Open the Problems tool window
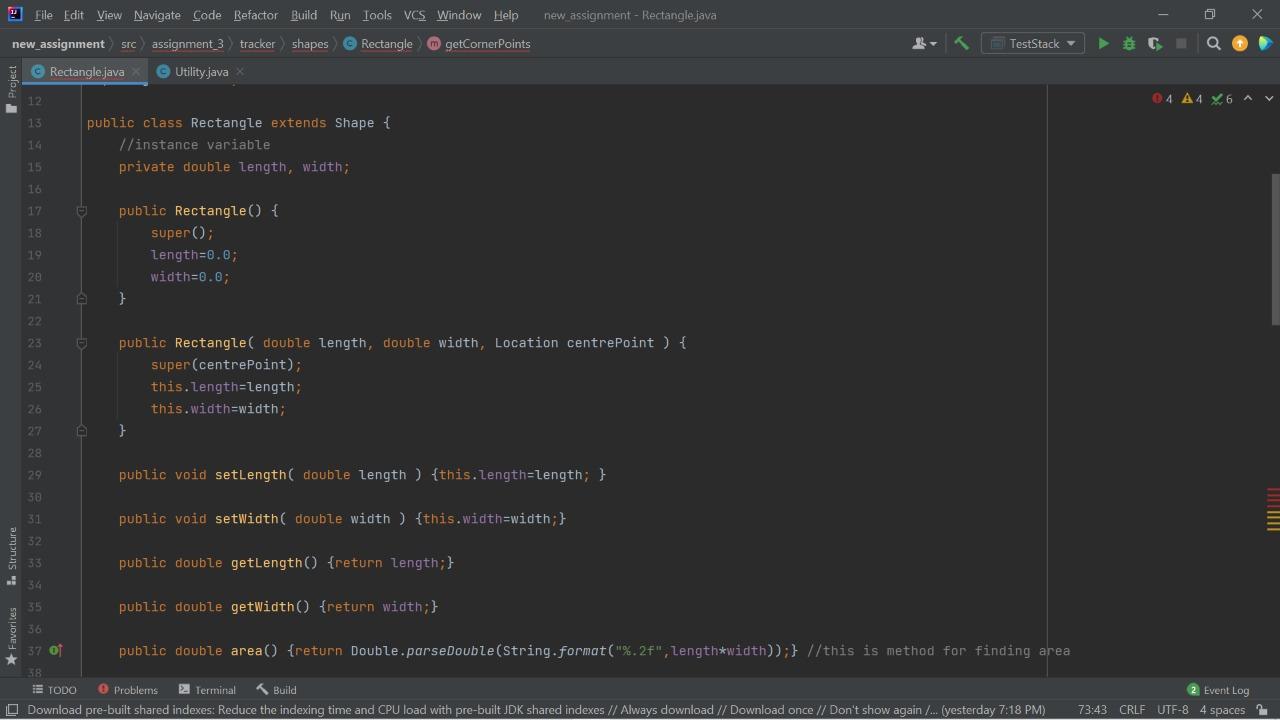 click(128, 690)
